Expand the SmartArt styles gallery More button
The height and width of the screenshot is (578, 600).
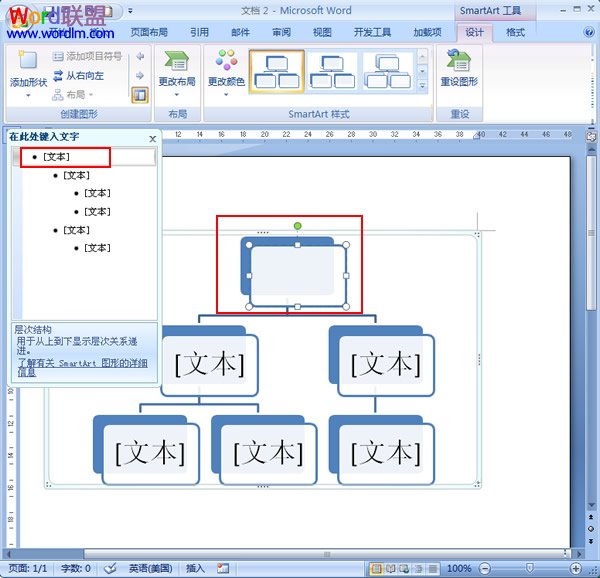tap(422, 86)
